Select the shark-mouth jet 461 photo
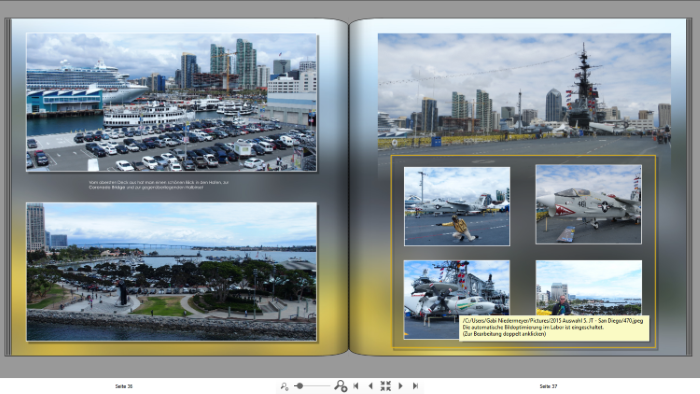Viewport: 700px width, 394px height. coord(588,204)
